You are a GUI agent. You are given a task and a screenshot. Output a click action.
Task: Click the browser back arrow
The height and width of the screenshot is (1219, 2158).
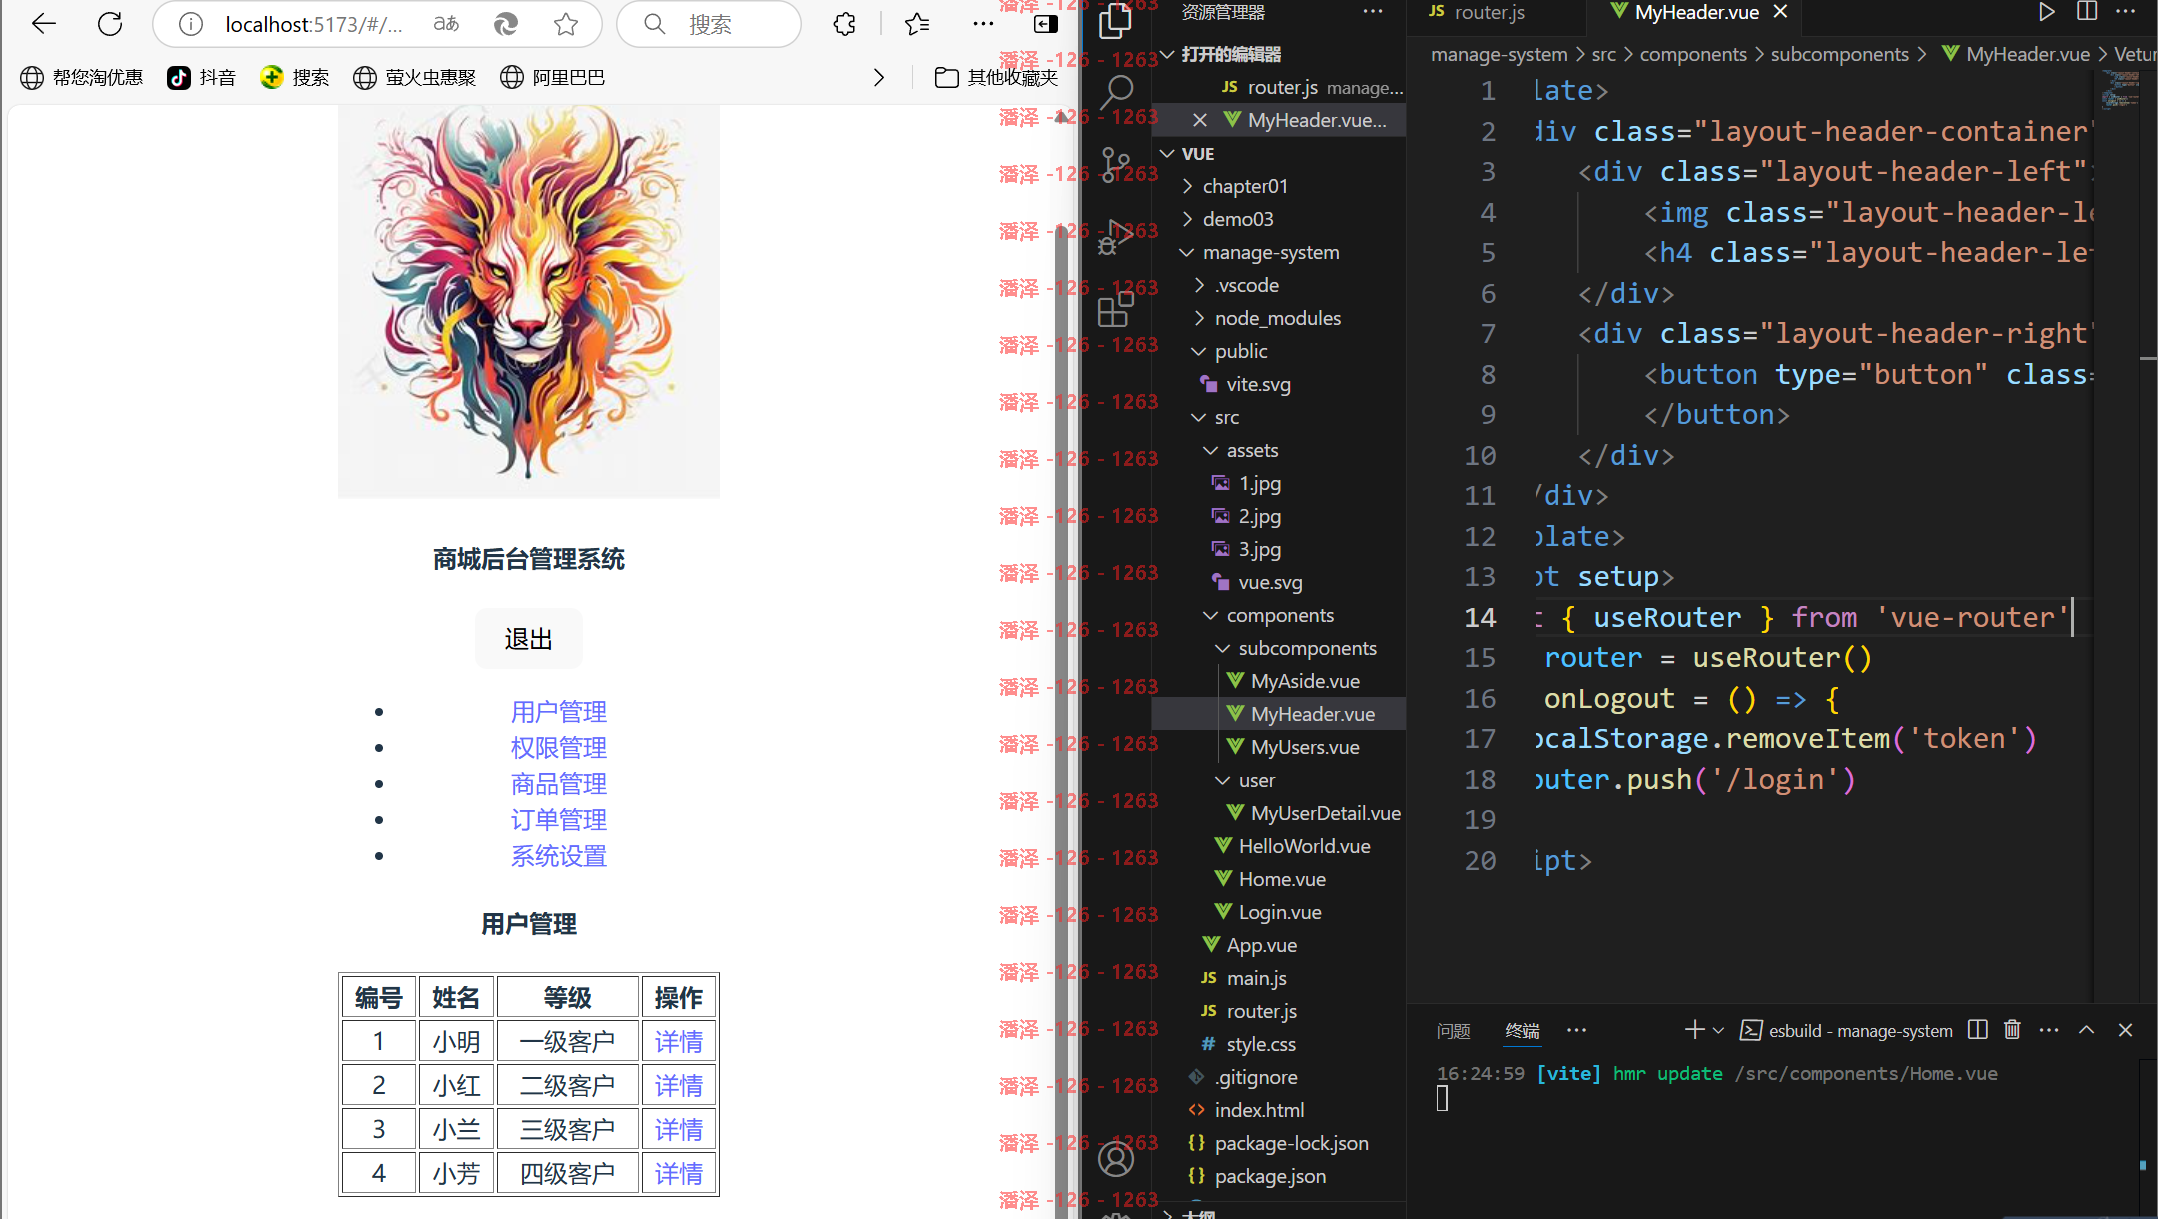click(43, 24)
